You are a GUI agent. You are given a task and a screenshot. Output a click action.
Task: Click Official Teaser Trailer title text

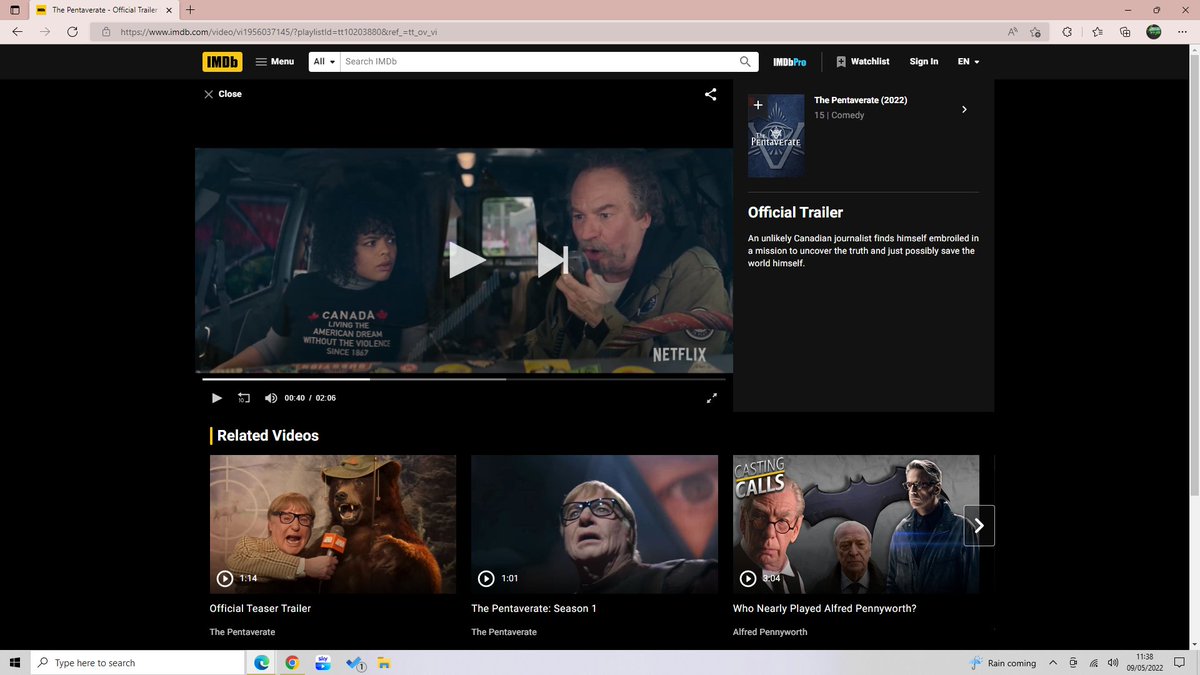[x=260, y=608]
